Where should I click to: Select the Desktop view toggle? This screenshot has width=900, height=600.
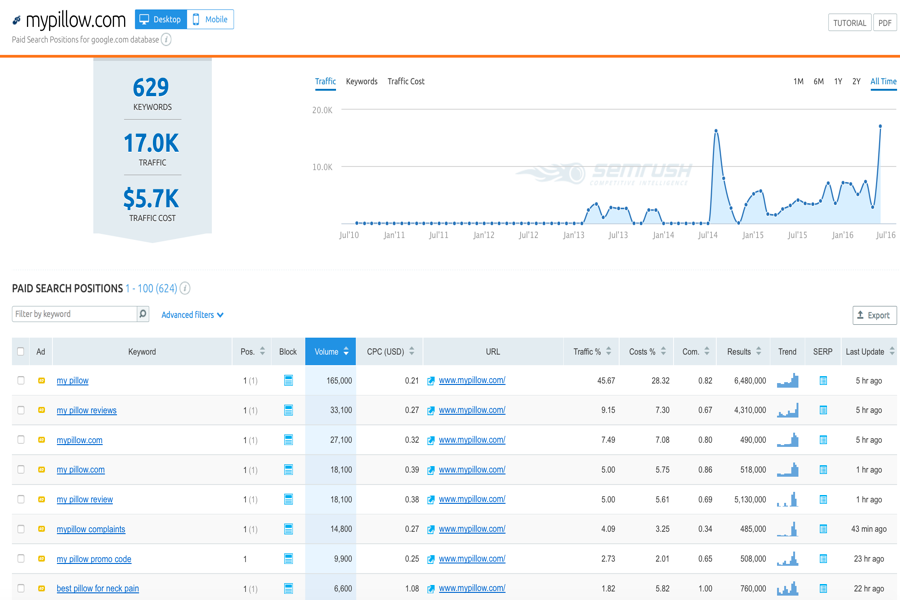(161, 20)
